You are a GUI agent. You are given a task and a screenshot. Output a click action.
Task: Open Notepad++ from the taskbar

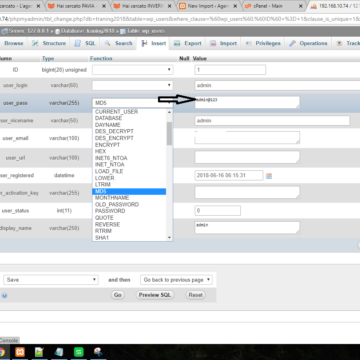click(39, 352)
